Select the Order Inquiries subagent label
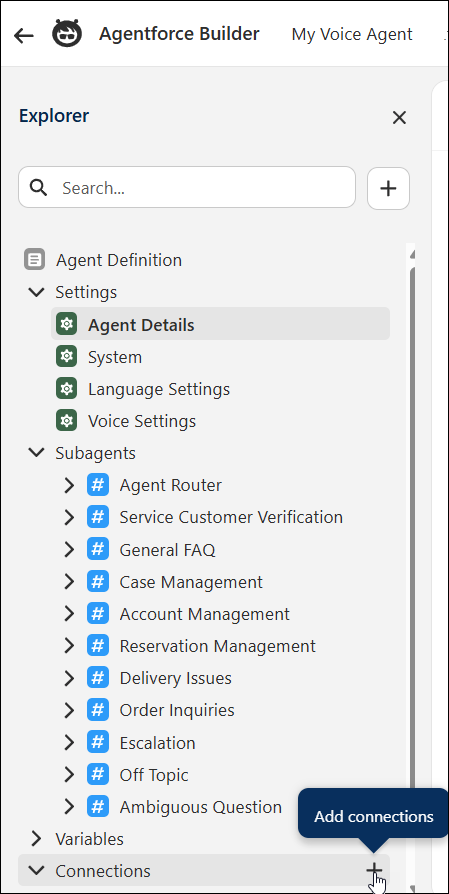The width and height of the screenshot is (449, 894). point(177,710)
